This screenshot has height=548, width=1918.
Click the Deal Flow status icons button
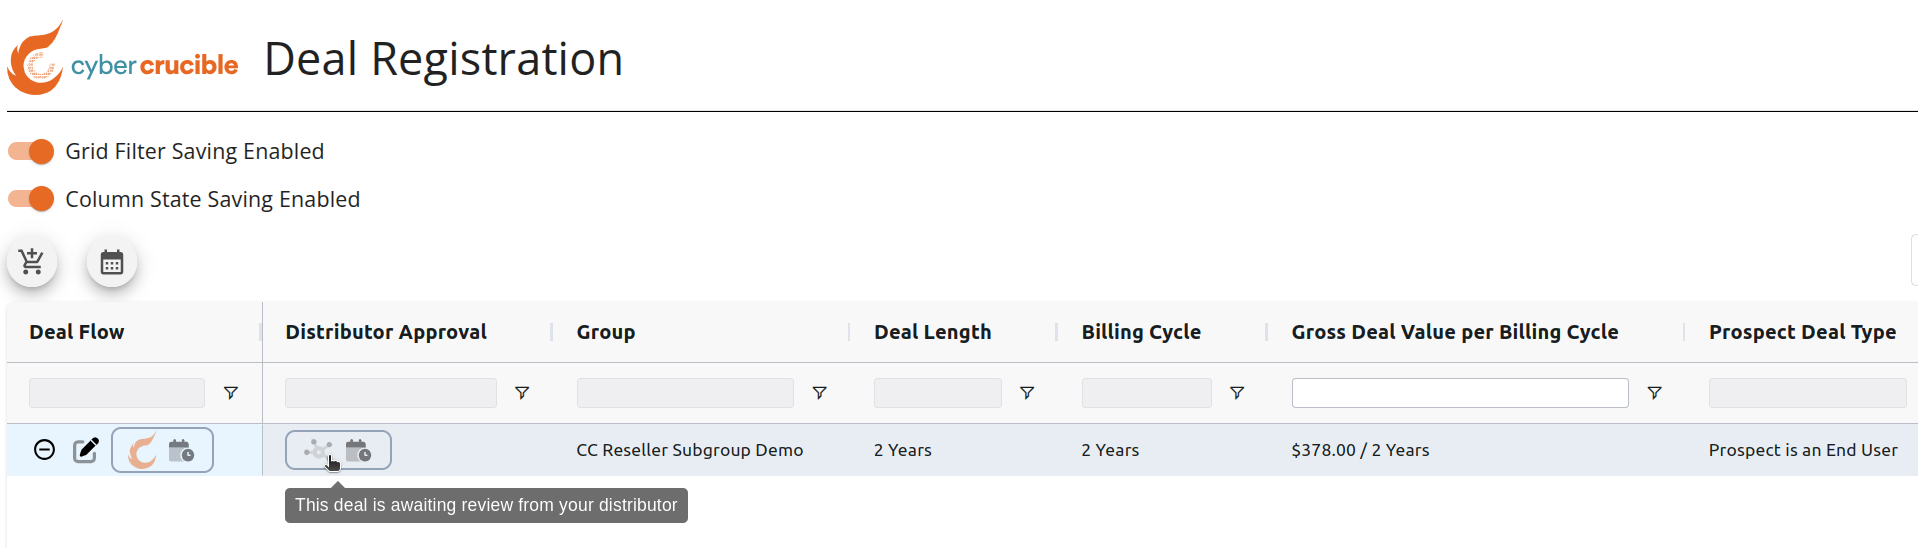coord(162,450)
